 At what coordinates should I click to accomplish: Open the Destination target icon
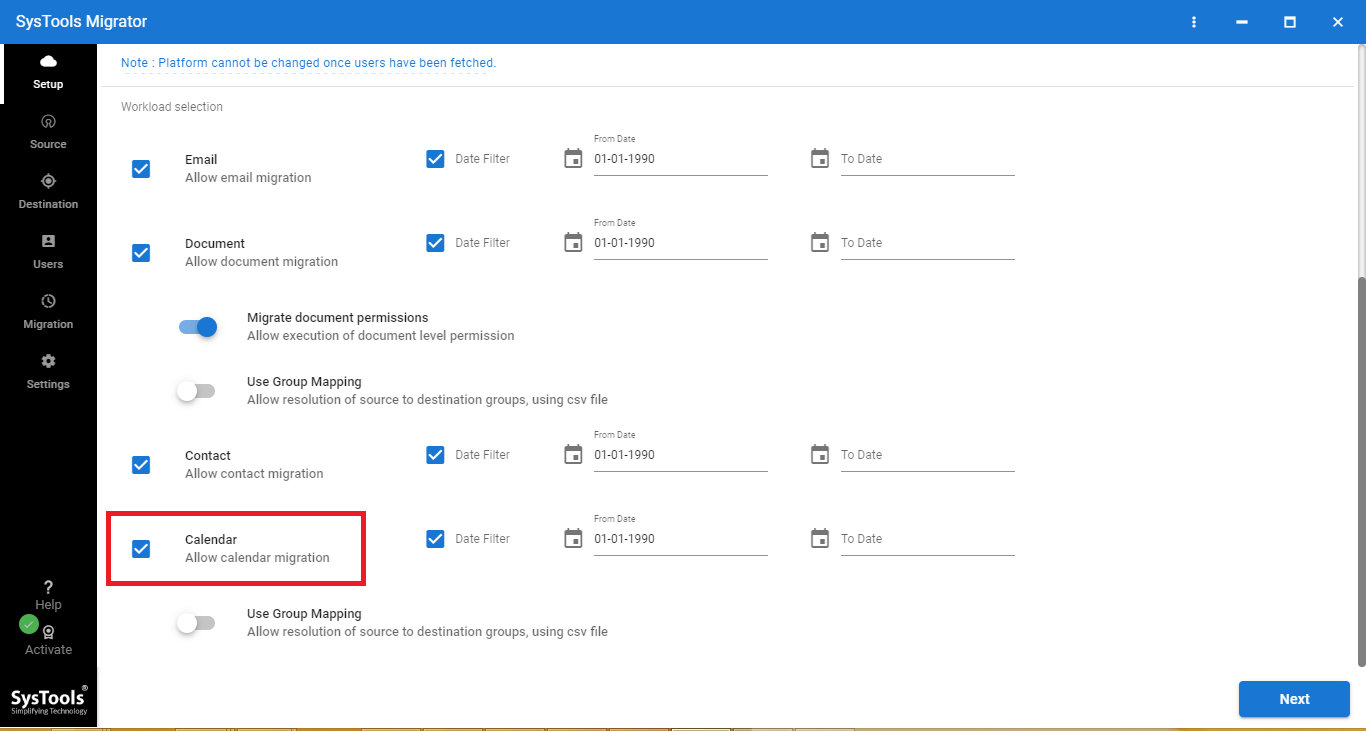[x=48, y=181]
